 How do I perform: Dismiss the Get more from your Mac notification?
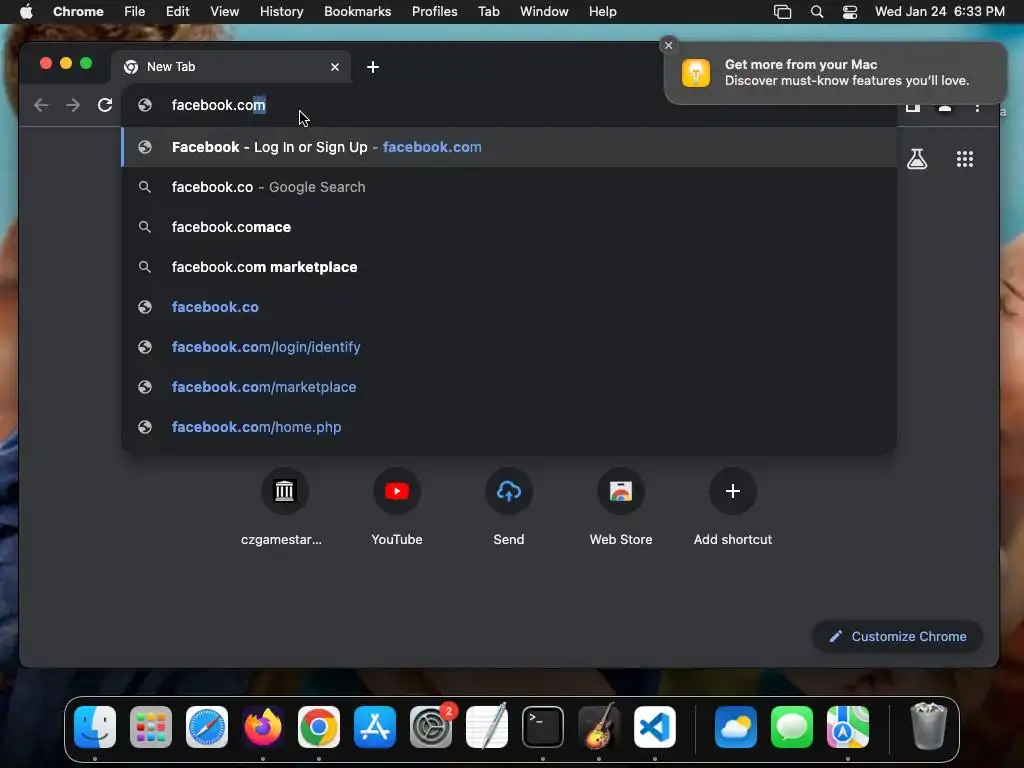click(668, 45)
